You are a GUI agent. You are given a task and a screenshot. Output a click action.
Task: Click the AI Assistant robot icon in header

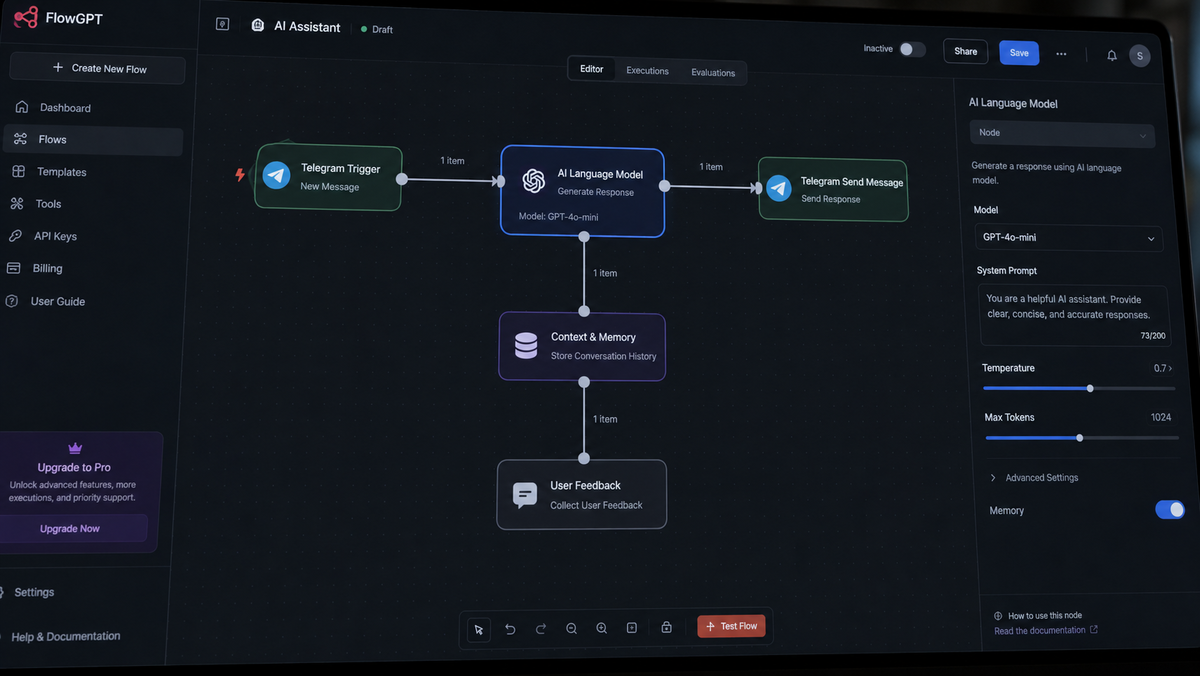point(259,26)
